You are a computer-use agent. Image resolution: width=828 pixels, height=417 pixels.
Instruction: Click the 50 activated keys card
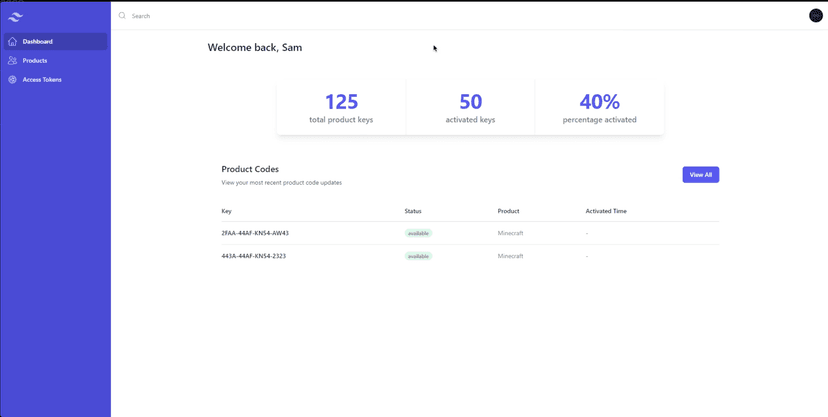(x=470, y=108)
